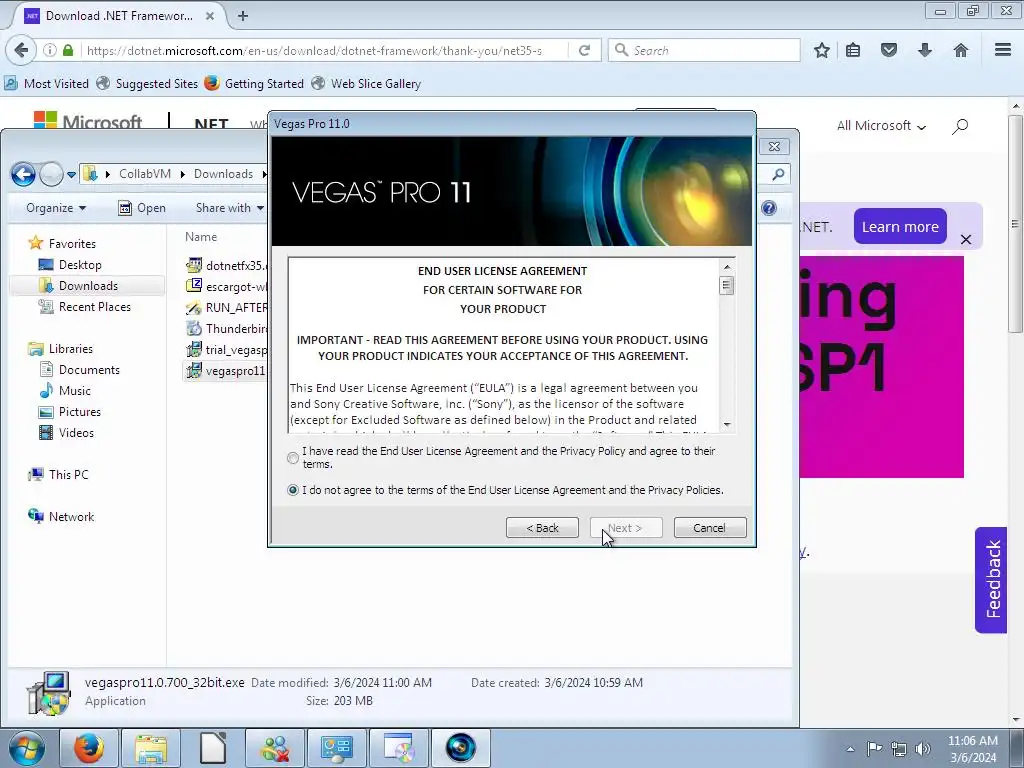Open the Feedback side tab
Screen dimensions: 1024x768
click(991, 580)
